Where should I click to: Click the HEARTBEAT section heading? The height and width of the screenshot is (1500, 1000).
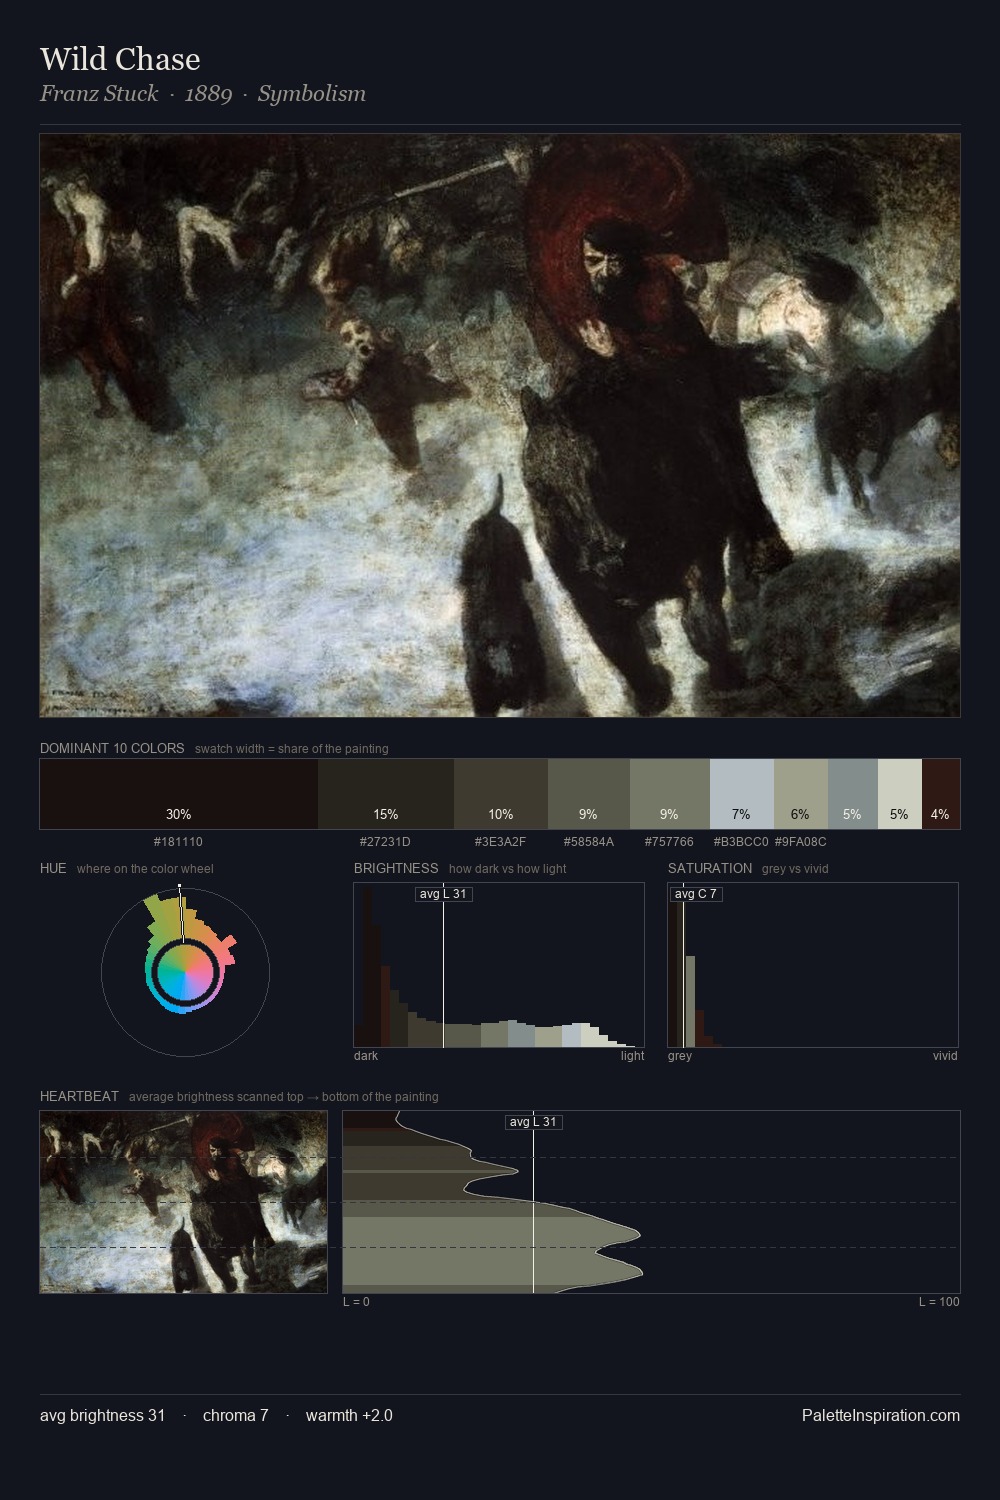(x=79, y=1096)
